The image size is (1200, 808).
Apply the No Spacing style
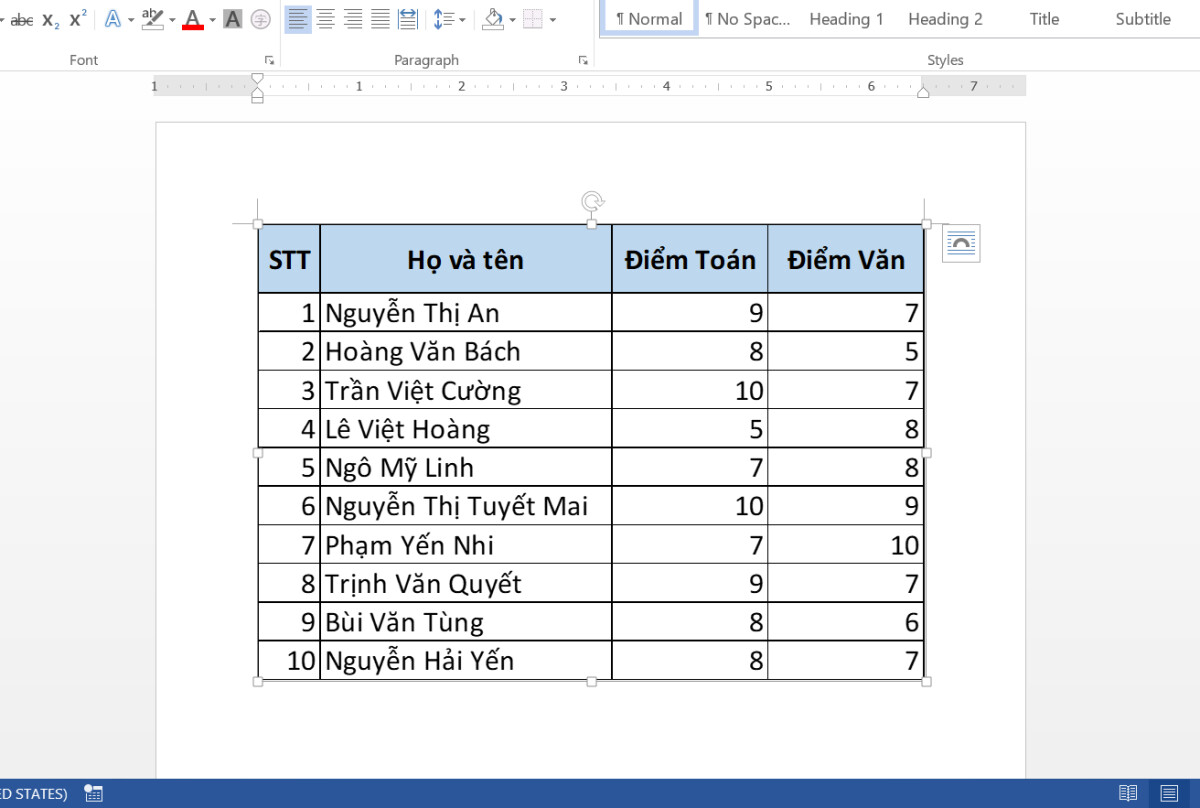[747, 19]
